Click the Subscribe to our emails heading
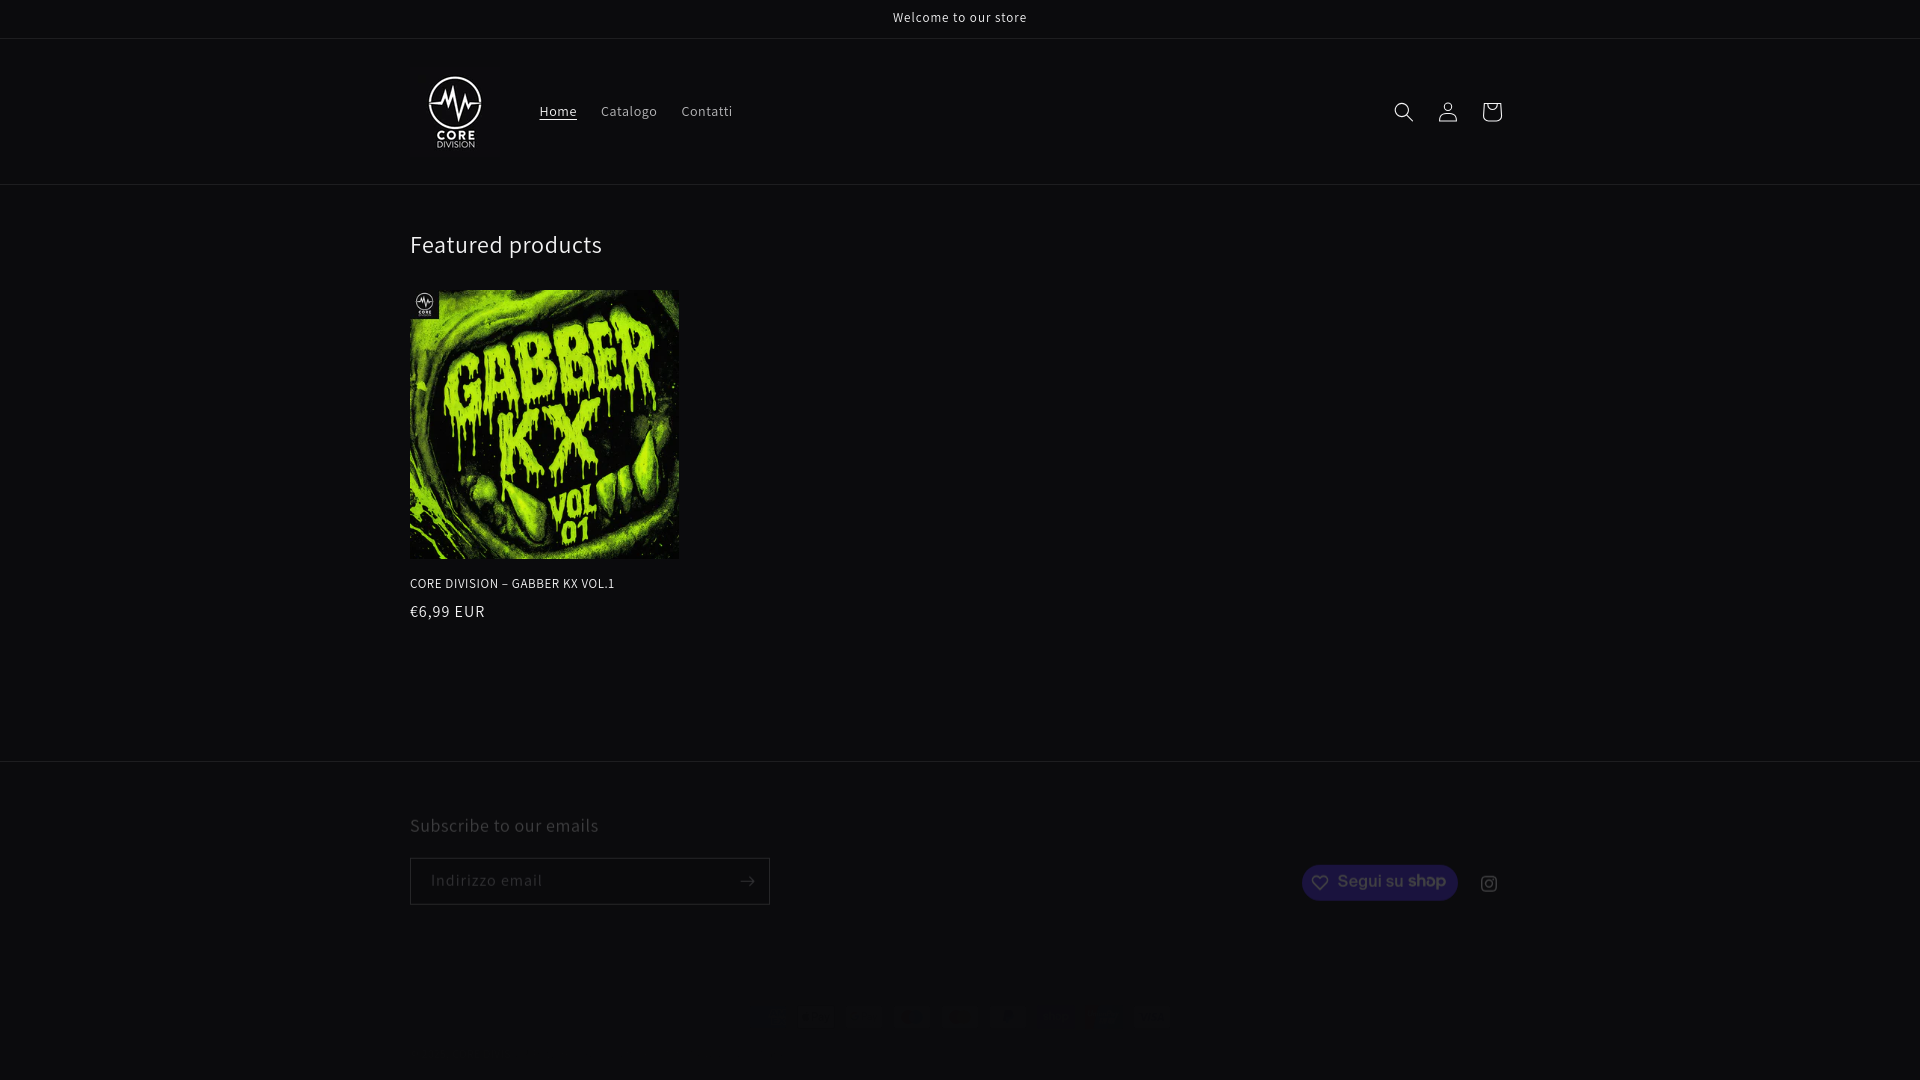 tap(504, 826)
